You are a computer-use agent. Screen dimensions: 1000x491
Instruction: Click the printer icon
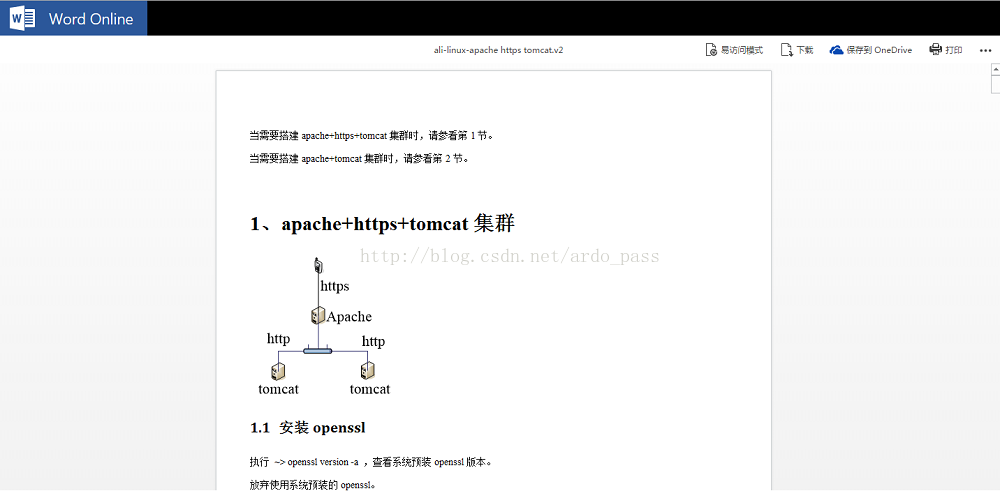[x=936, y=50]
